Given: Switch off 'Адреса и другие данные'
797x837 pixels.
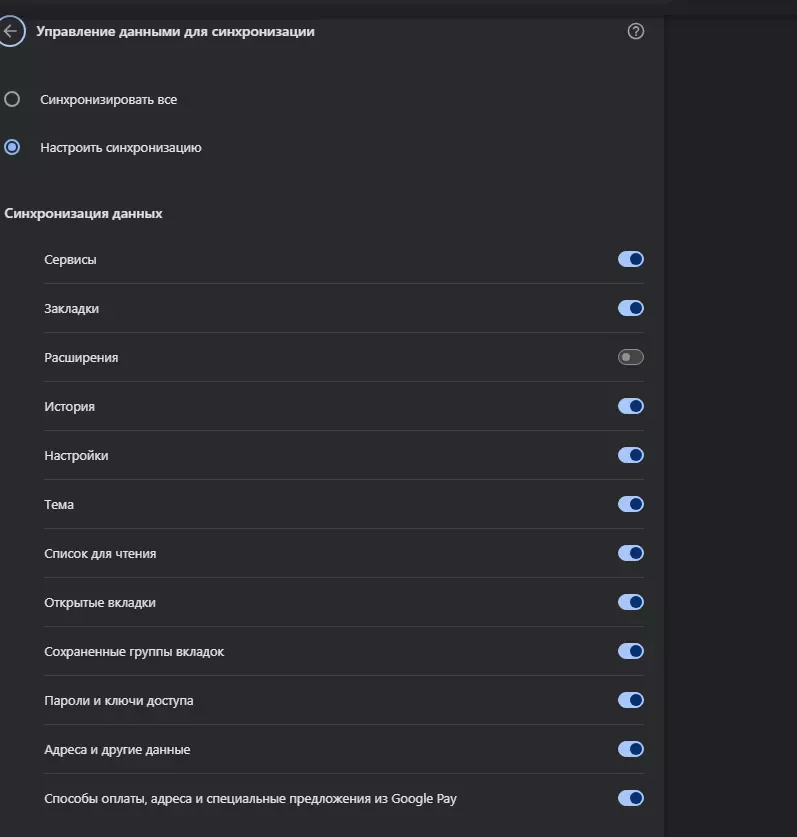Looking at the screenshot, I should tap(630, 749).
